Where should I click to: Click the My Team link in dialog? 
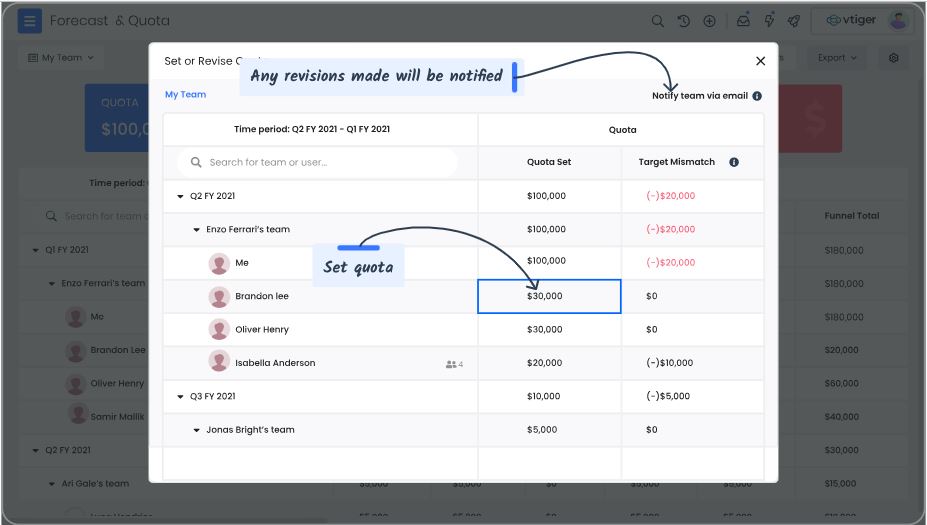[186, 95]
